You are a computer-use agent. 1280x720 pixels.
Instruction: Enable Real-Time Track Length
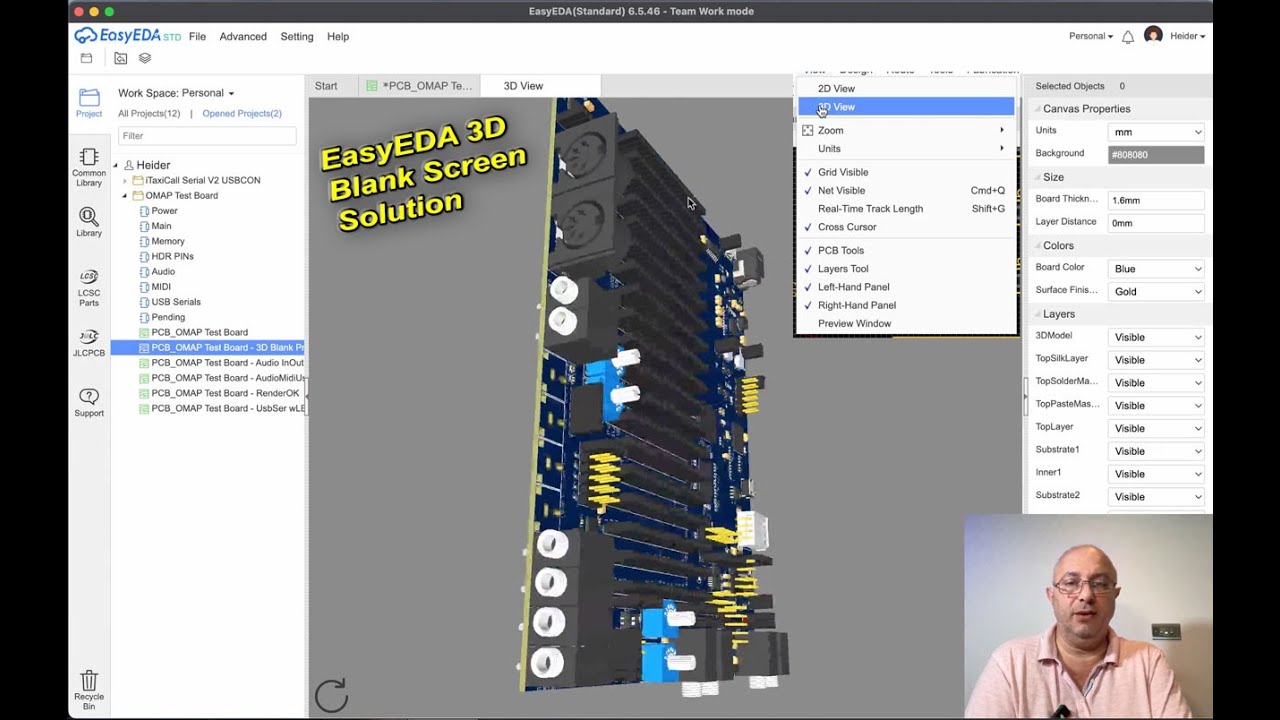(x=906, y=209)
